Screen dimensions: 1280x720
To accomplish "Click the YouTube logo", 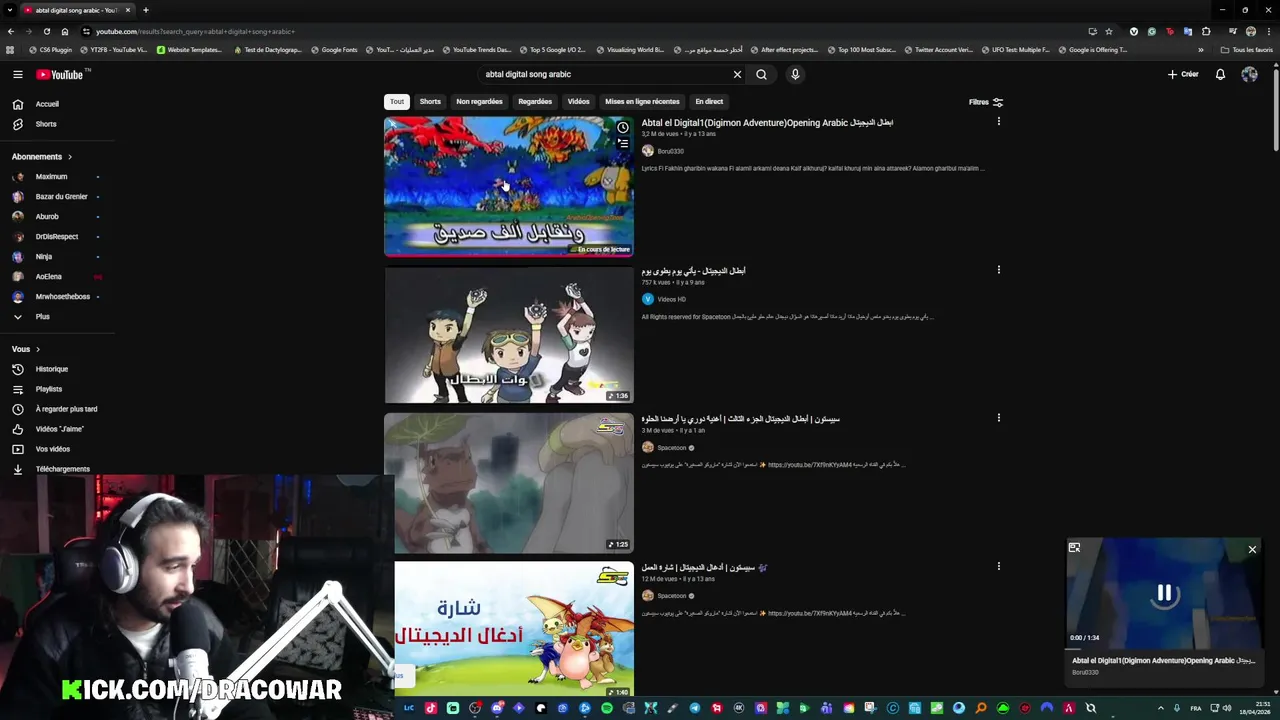I will (x=61, y=74).
